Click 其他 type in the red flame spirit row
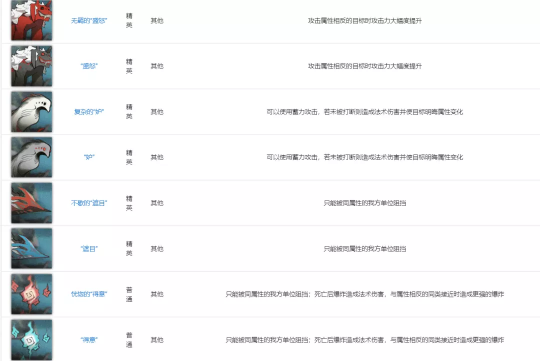The height and width of the screenshot is (361, 540). (x=157, y=294)
